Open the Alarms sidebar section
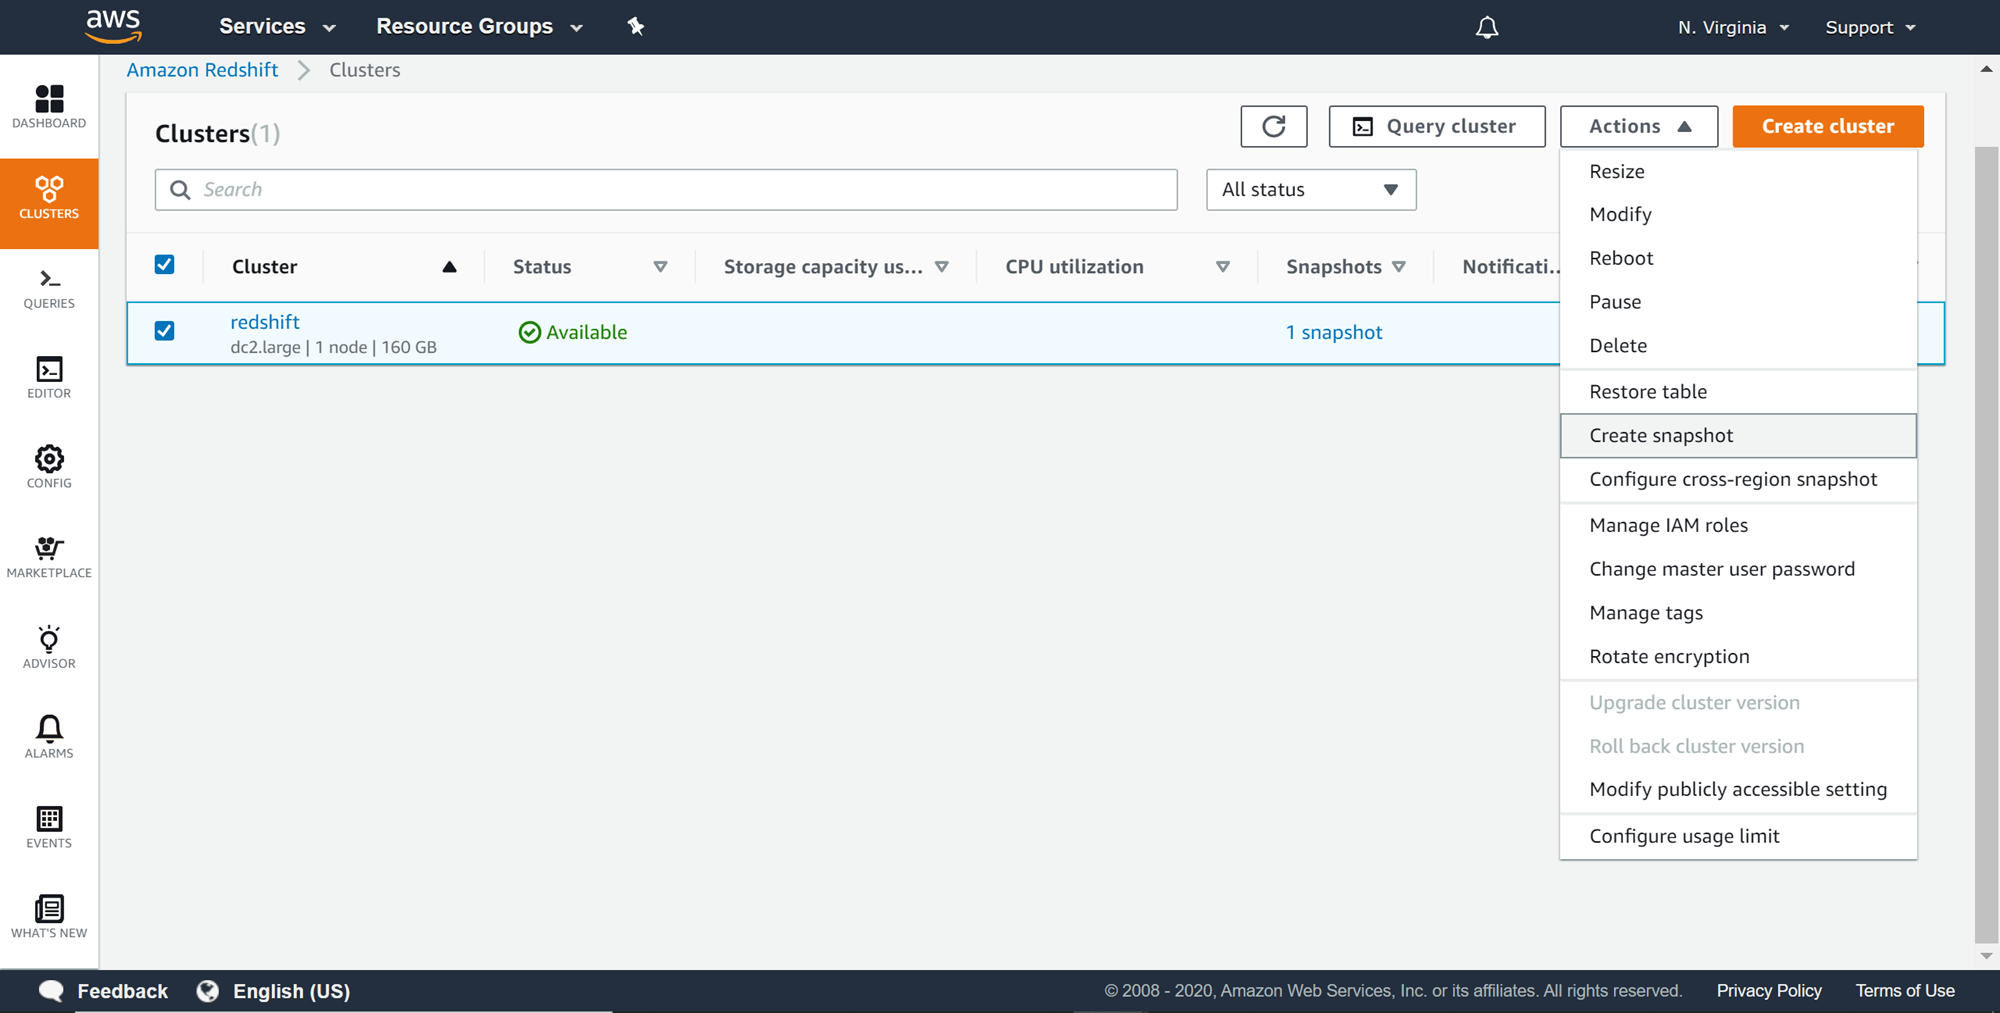This screenshot has width=2000, height=1013. [48, 736]
